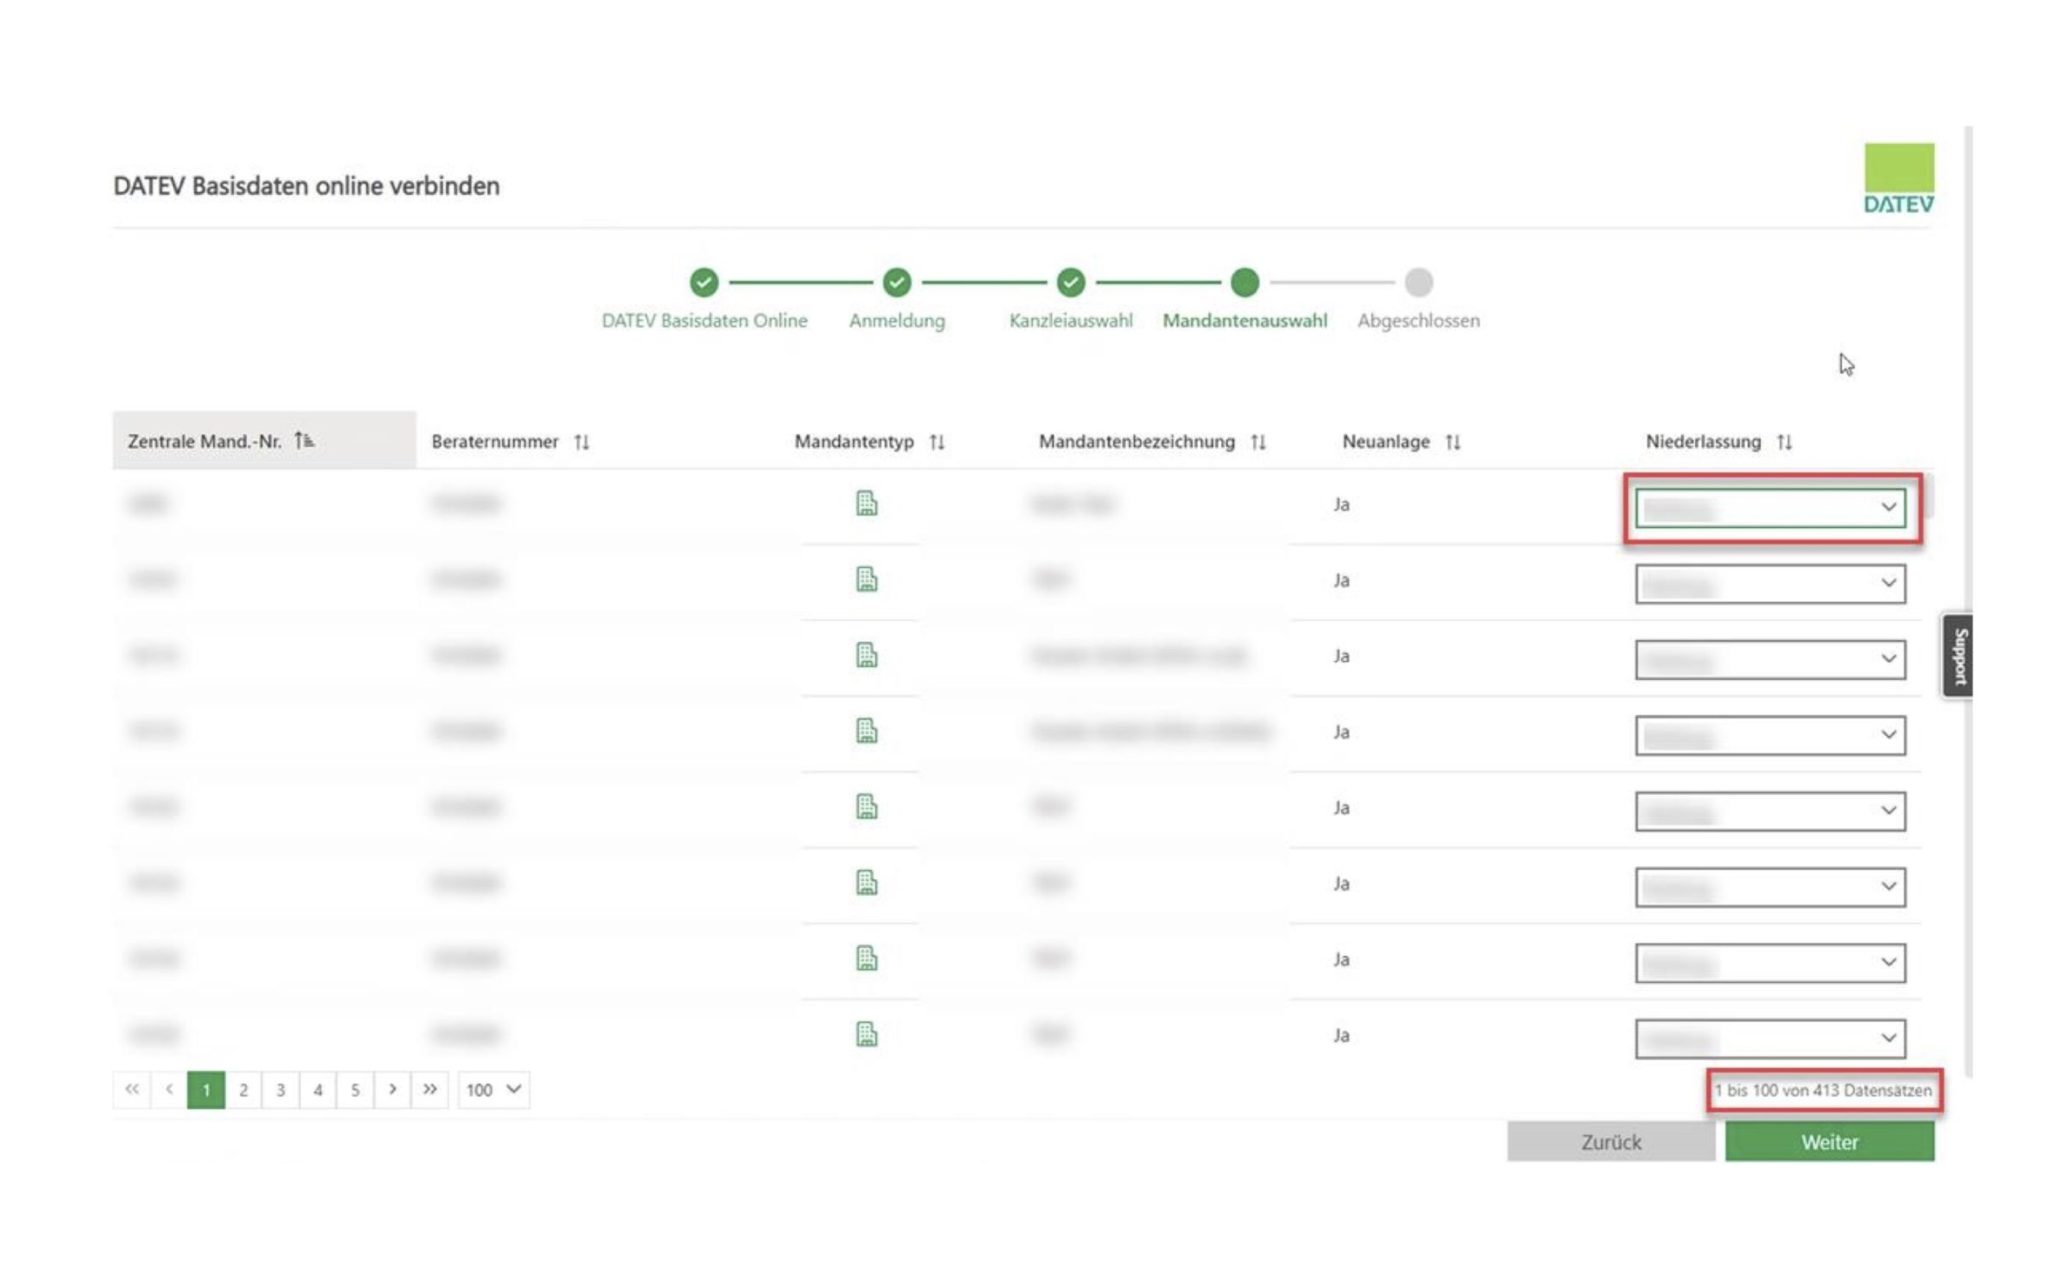Open Niederlassung dropdown in seventh row
The image size is (2048, 1263).
click(x=1770, y=963)
